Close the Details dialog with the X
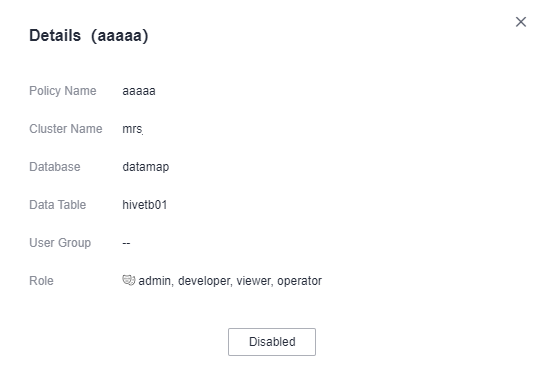This screenshot has width=538, height=376. (x=521, y=22)
